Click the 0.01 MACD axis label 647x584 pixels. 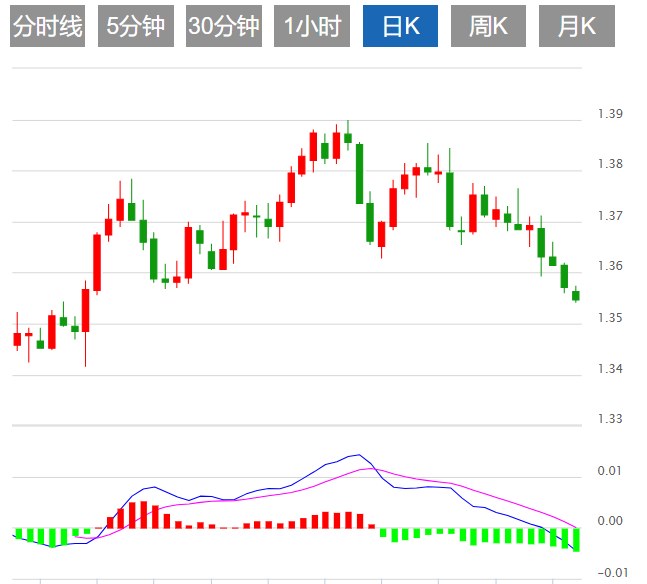click(x=609, y=471)
